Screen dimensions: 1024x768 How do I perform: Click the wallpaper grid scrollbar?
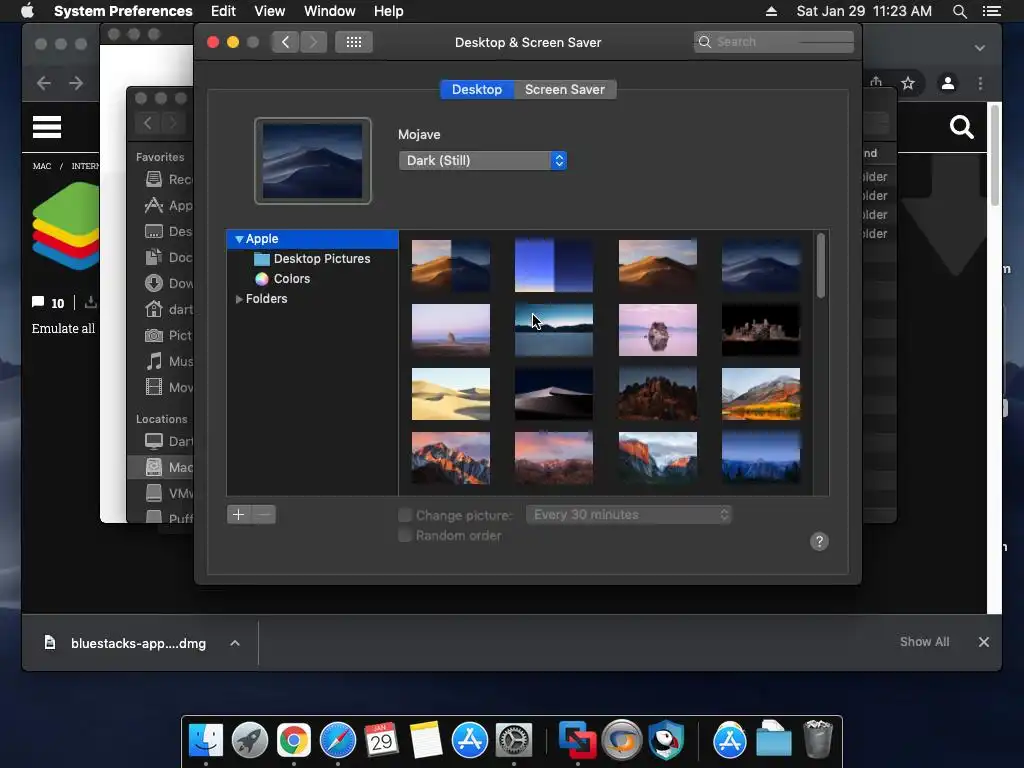pyautogui.click(x=821, y=266)
